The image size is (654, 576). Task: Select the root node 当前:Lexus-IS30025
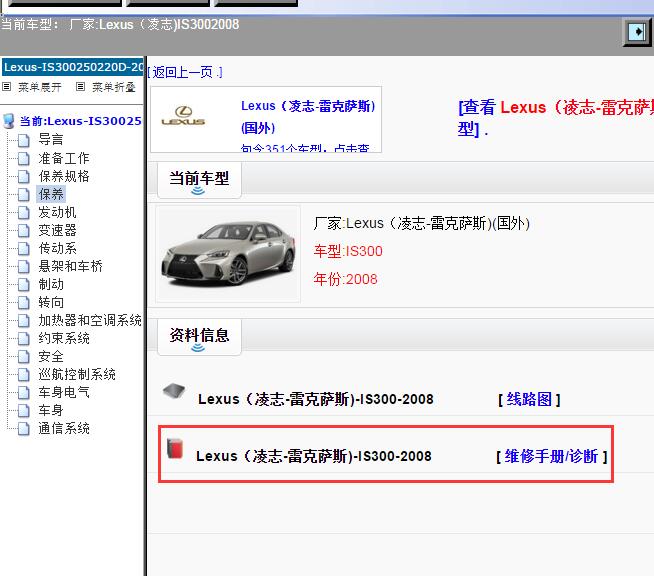click(x=80, y=121)
